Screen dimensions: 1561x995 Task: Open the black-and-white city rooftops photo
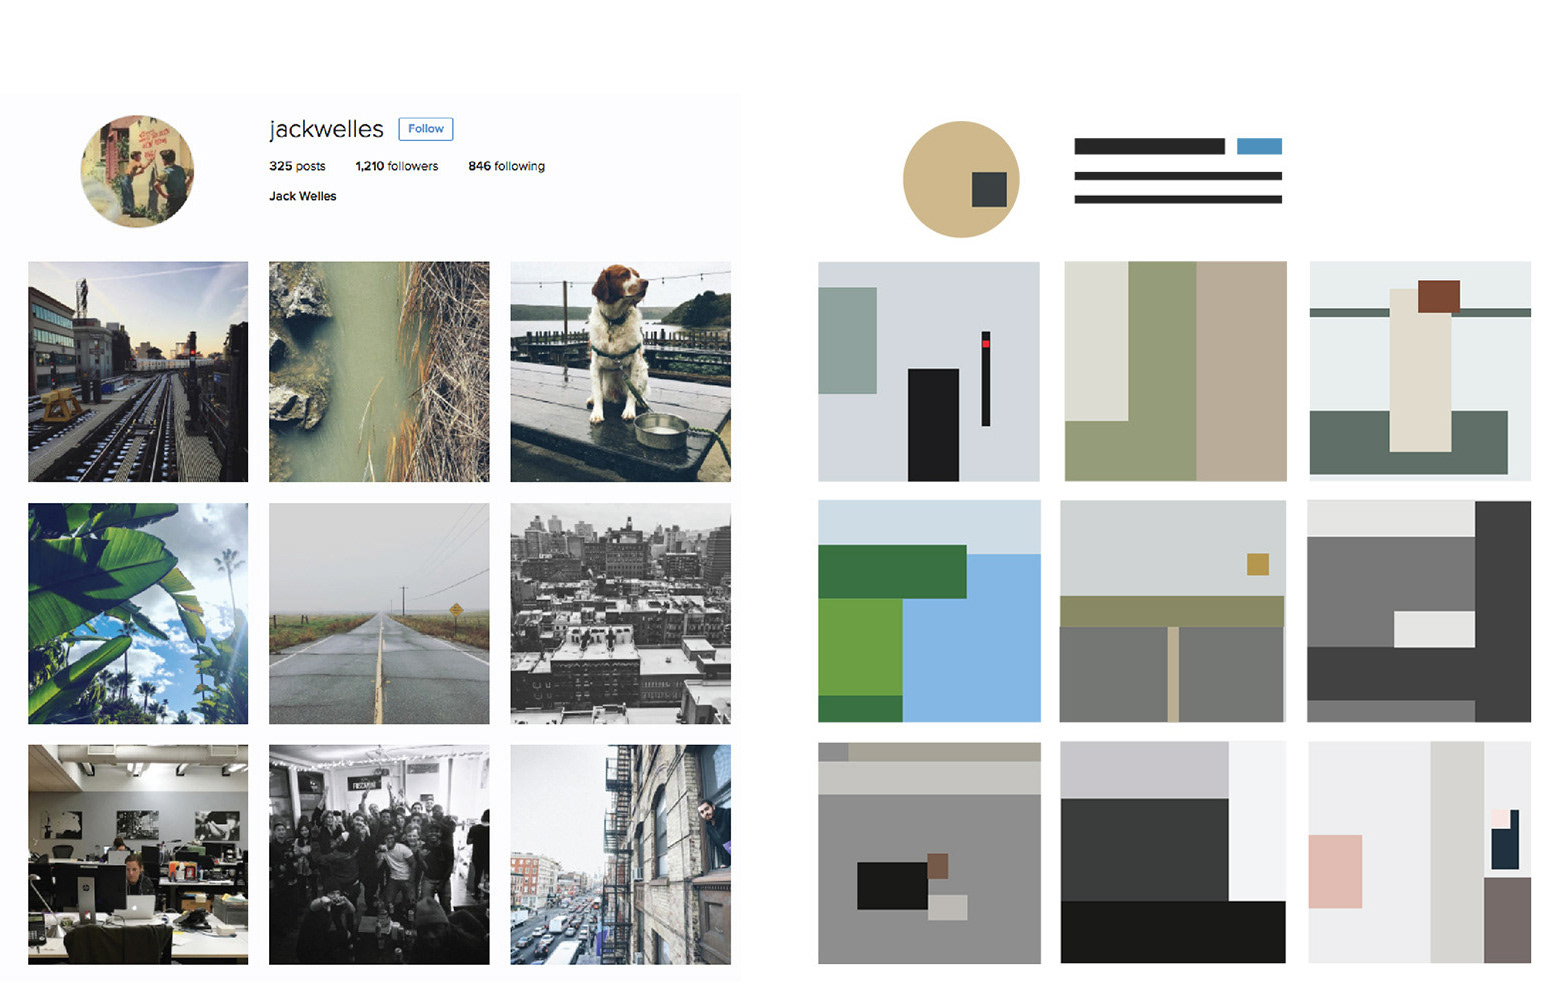[620, 613]
